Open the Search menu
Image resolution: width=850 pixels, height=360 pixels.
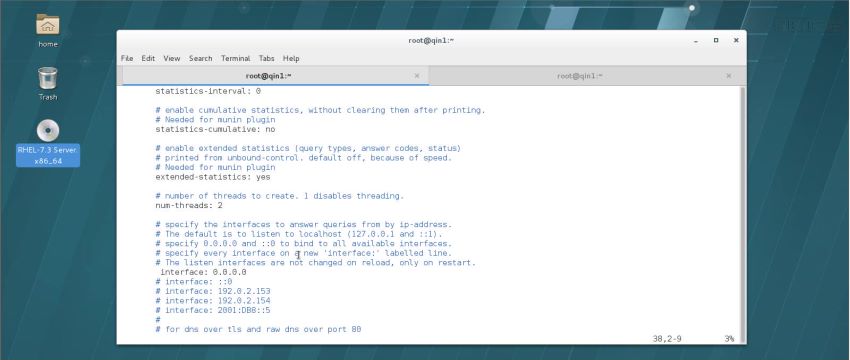pyautogui.click(x=201, y=59)
